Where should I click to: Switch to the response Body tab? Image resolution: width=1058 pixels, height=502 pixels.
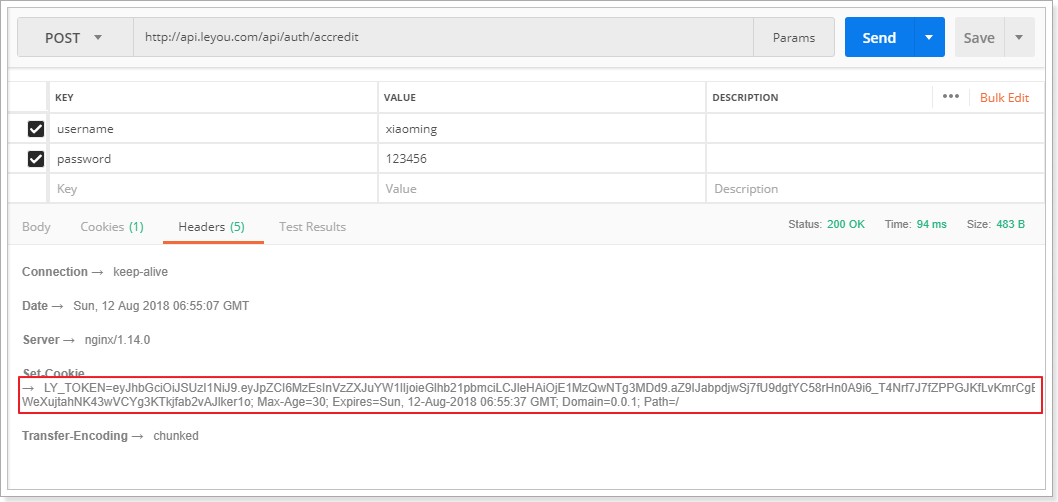click(36, 227)
